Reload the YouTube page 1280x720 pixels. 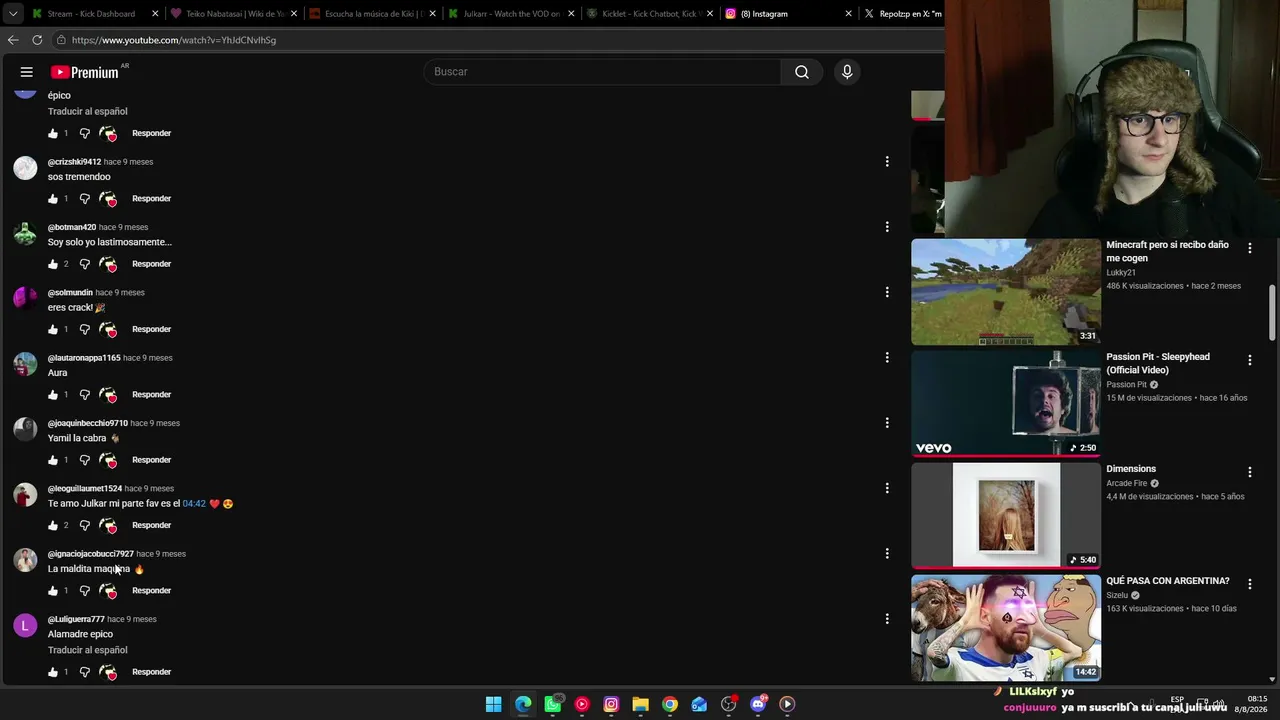pyautogui.click(x=37, y=40)
